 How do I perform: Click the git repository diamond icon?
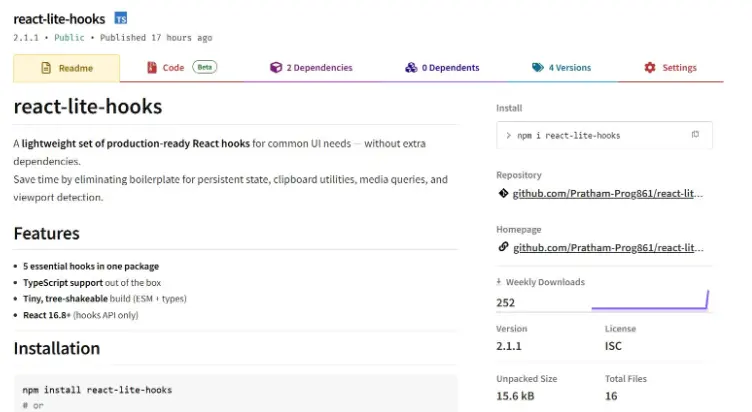click(503, 193)
